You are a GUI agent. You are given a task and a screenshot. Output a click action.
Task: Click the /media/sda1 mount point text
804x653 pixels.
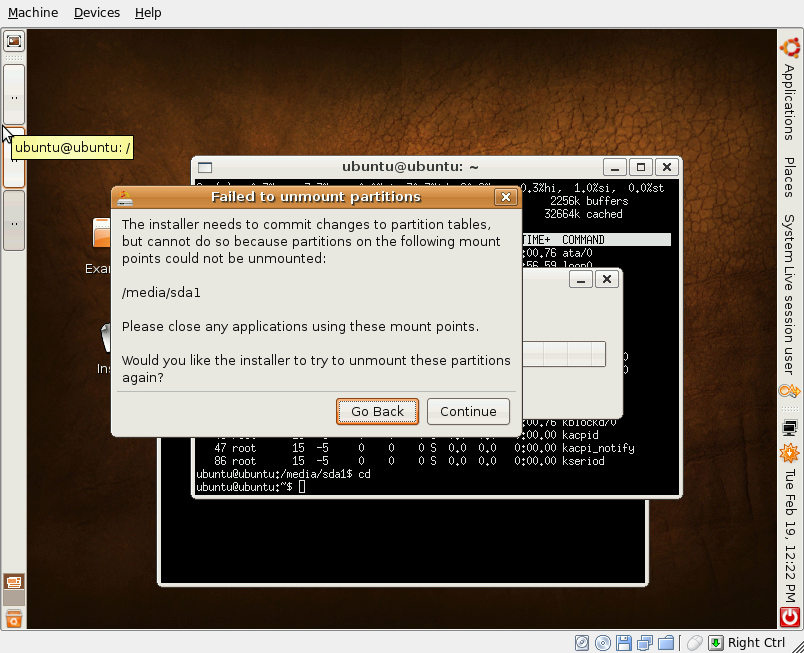[161, 293]
